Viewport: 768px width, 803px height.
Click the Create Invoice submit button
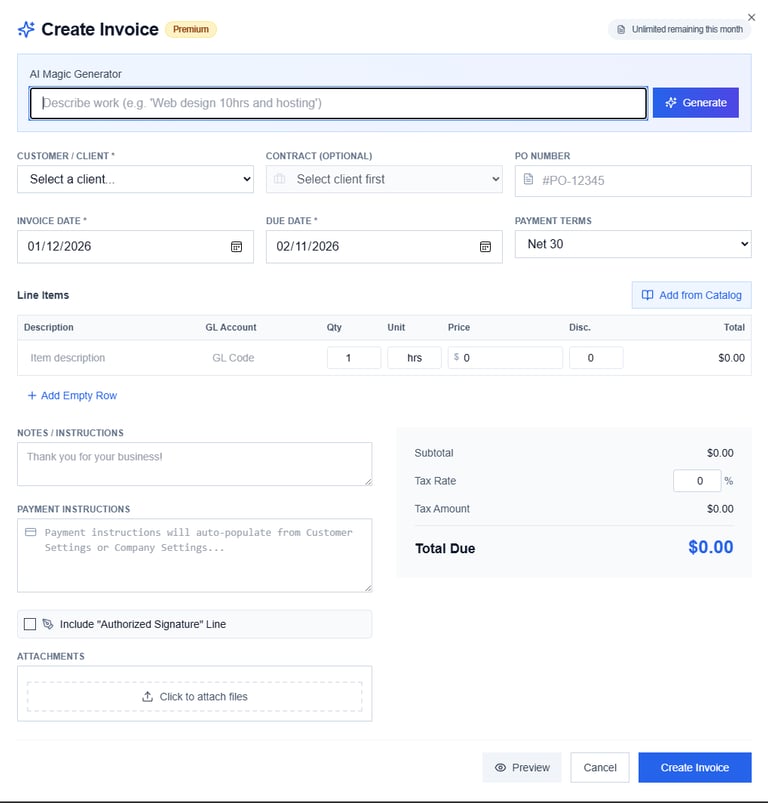coord(694,767)
